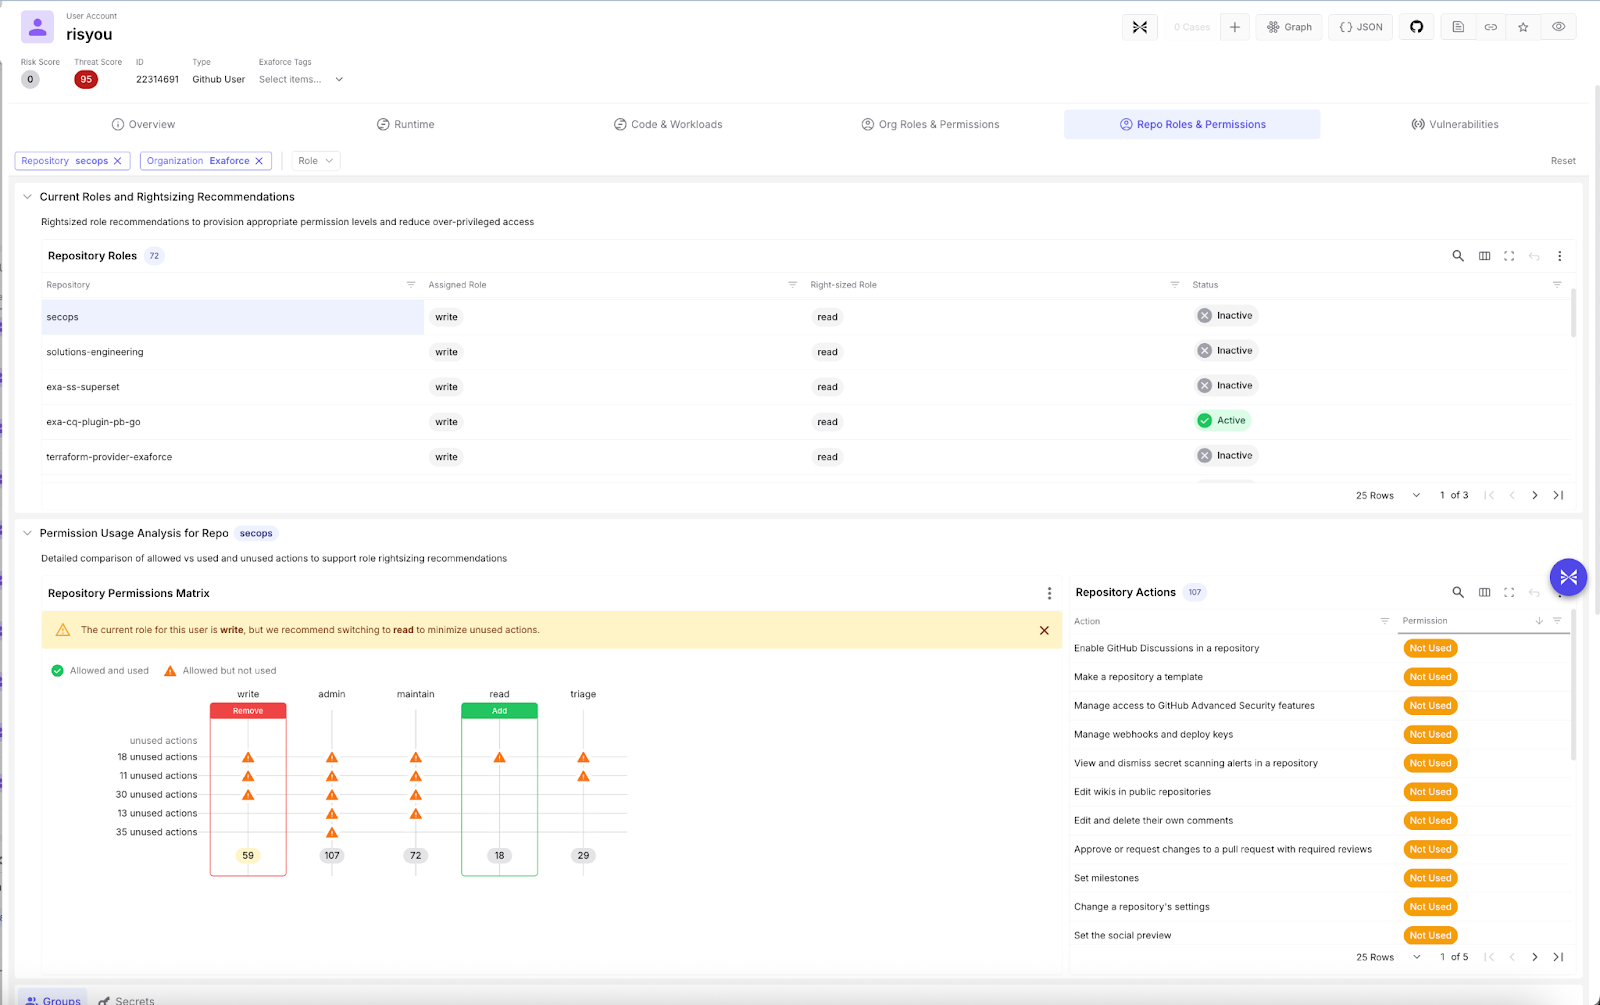Open the Secrets tab at the bottom
This screenshot has width=1600, height=1005.
click(126, 999)
